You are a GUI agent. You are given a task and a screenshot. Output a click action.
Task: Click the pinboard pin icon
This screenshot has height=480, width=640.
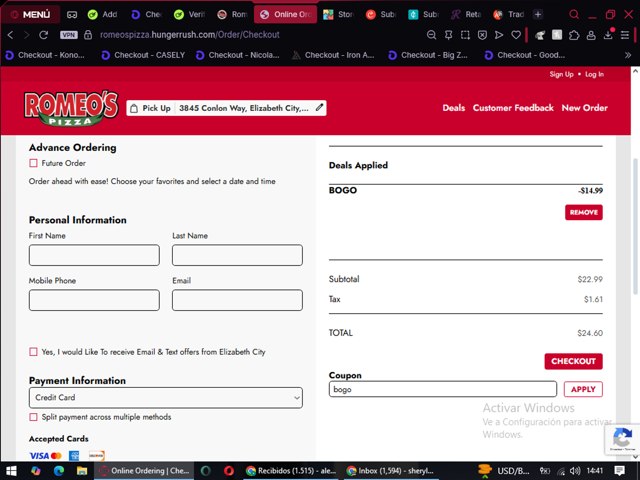tap(449, 35)
